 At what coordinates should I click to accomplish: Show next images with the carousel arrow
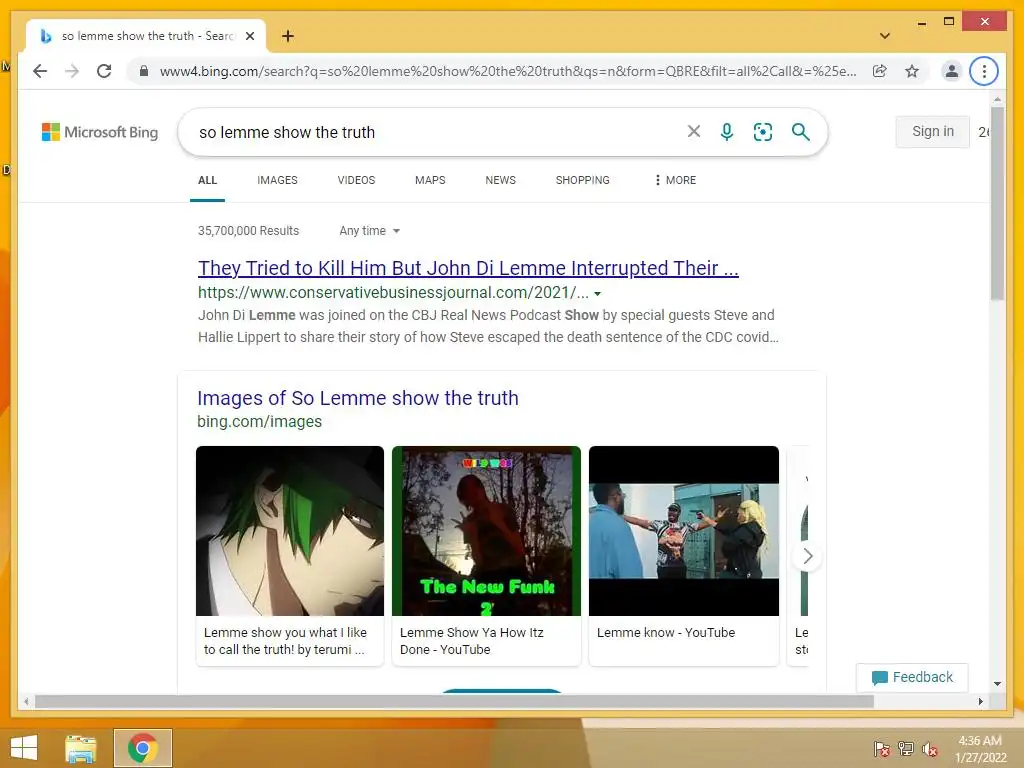(807, 556)
